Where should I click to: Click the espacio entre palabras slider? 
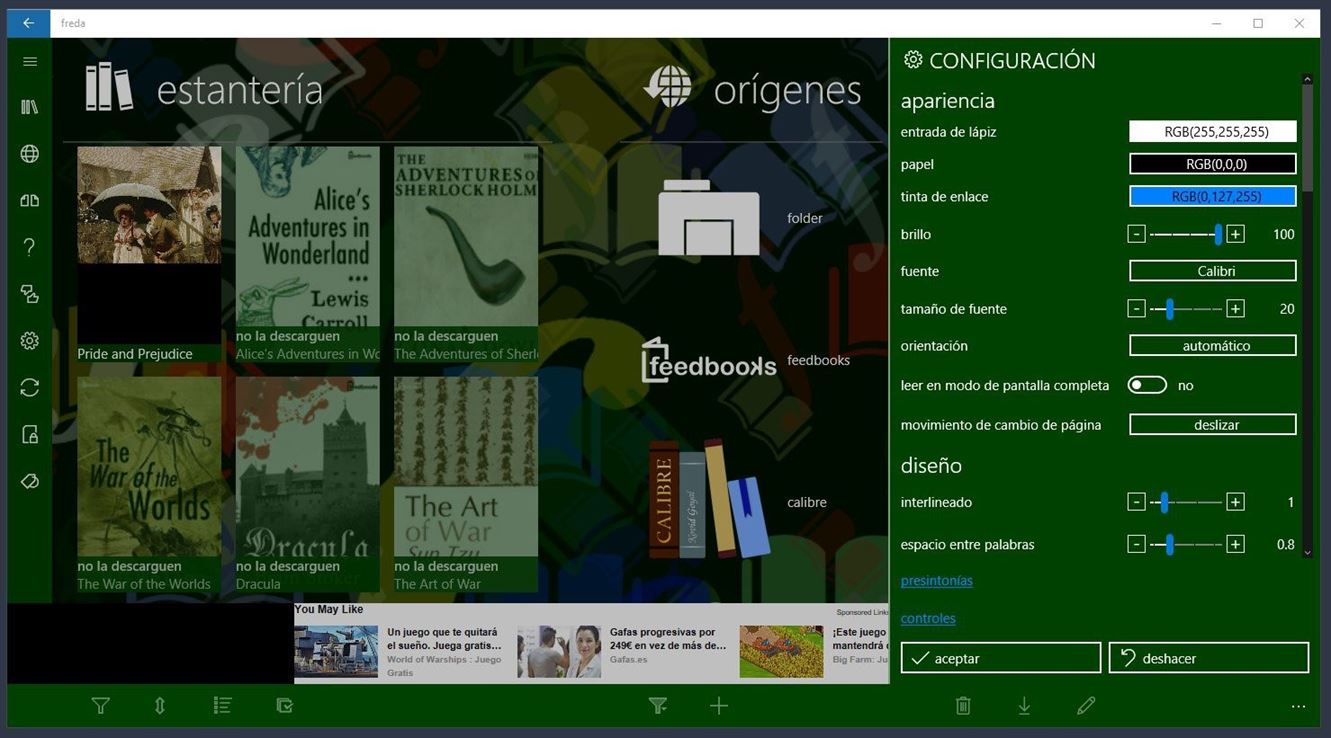point(1186,544)
